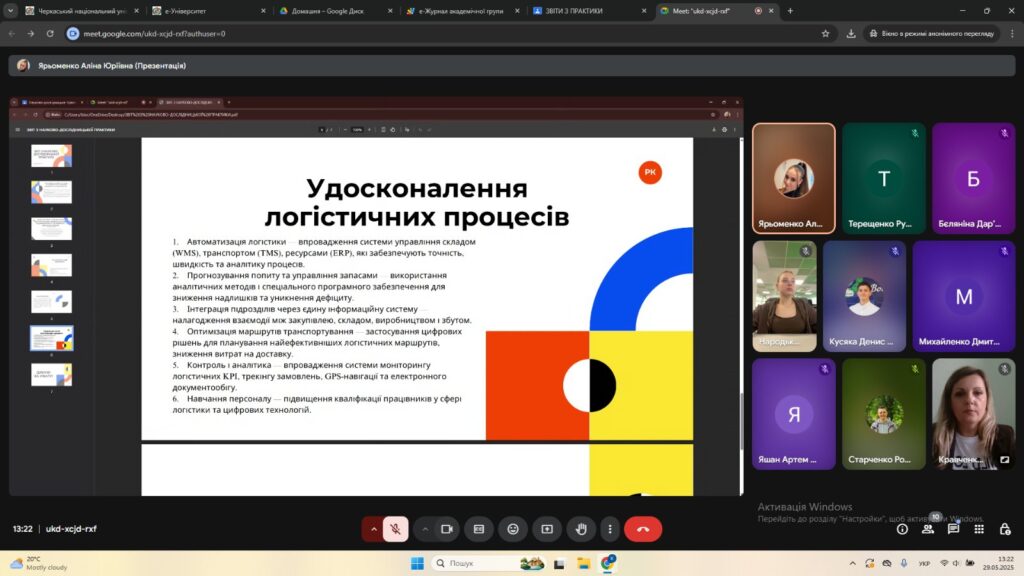Bookmark this page with the star icon

tap(825, 33)
